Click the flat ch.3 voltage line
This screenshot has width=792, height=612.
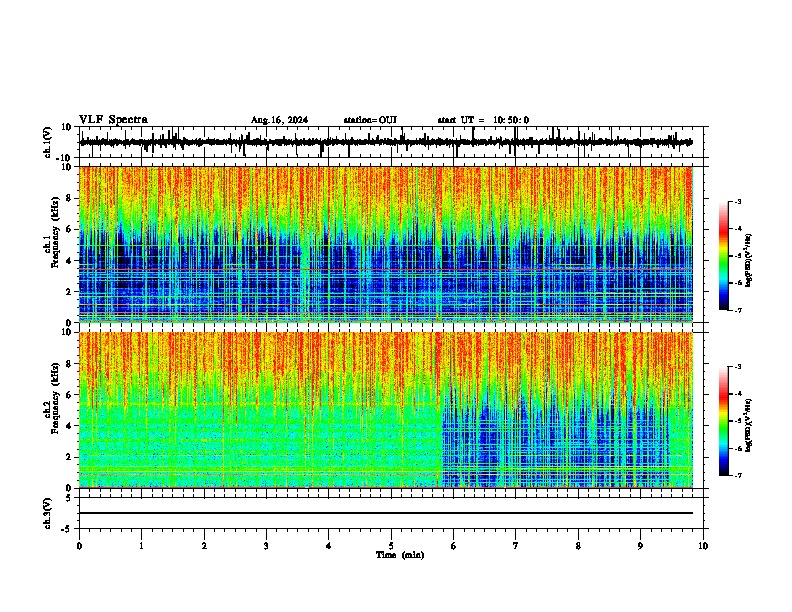tap(386, 513)
